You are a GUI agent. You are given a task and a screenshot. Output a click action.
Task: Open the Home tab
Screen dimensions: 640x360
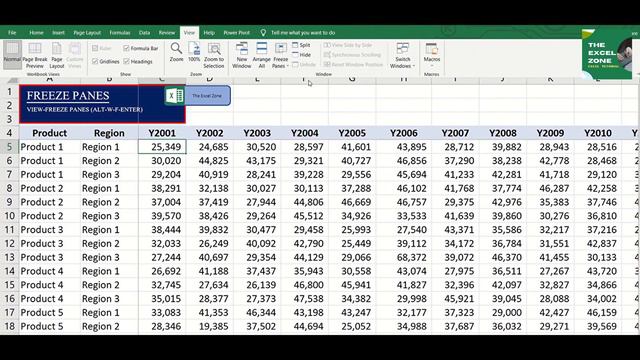tap(36, 33)
